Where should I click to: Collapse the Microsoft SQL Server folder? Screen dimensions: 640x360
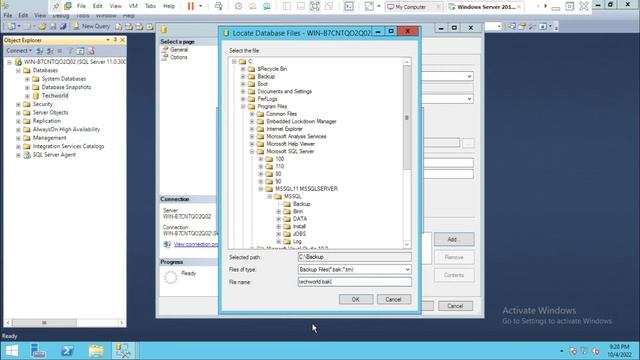tap(252, 151)
